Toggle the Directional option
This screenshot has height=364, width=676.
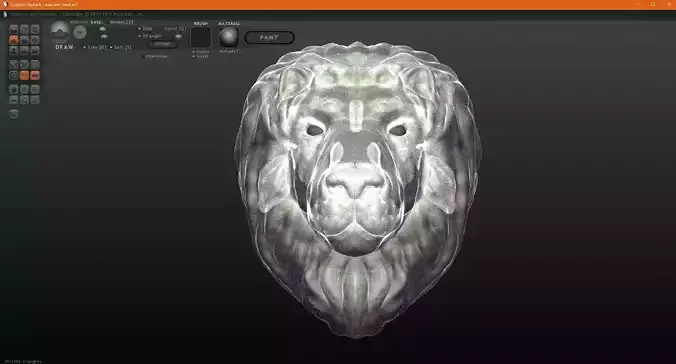pyautogui.click(x=155, y=56)
